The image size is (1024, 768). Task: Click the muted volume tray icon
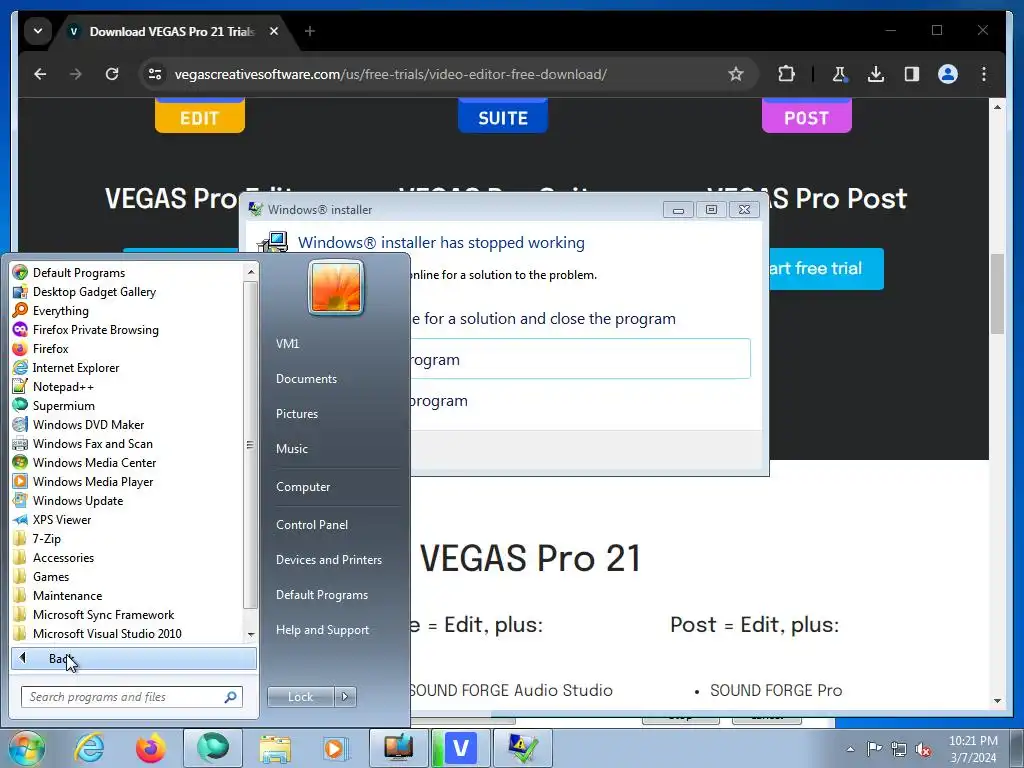(x=923, y=749)
